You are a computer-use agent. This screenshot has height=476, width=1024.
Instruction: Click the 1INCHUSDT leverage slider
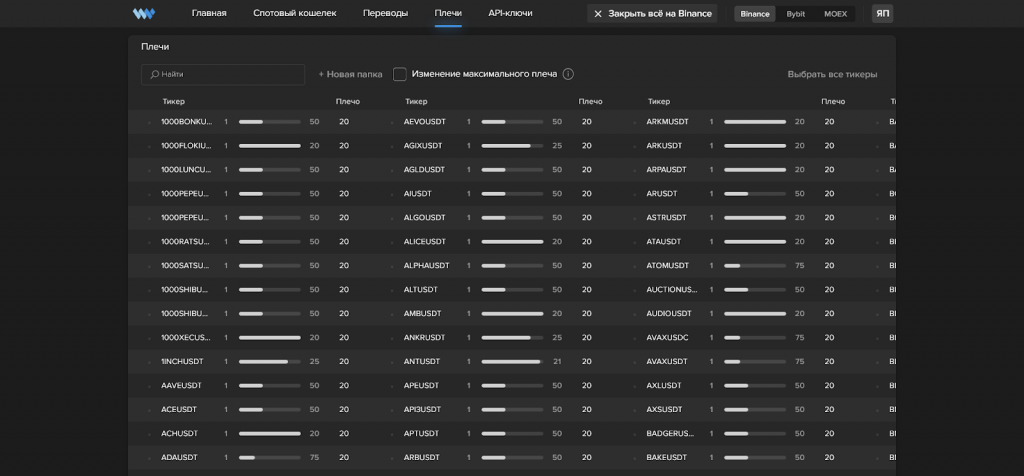[x=269, y=362]
